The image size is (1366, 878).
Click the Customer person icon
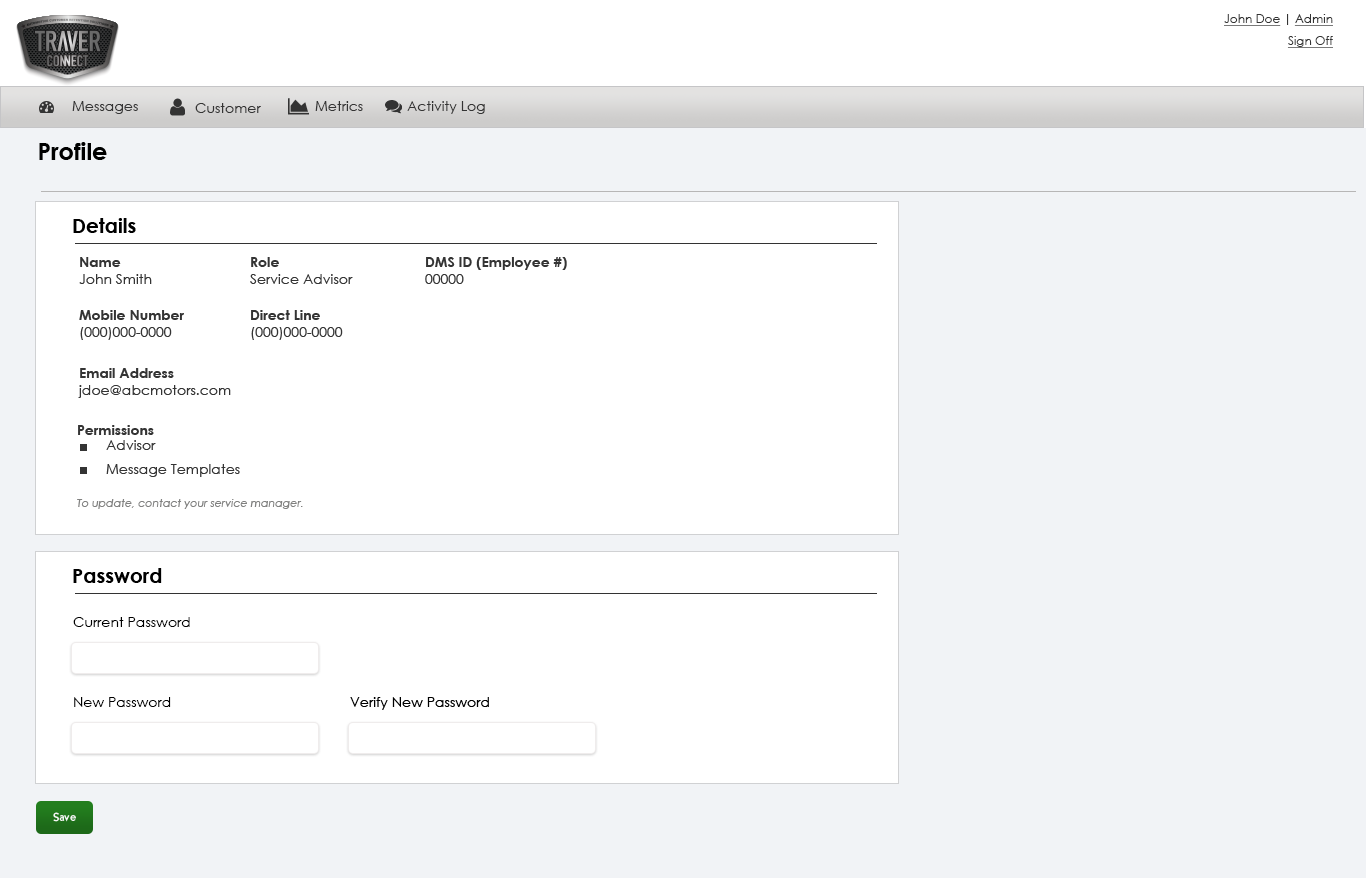tap(177, 107)
